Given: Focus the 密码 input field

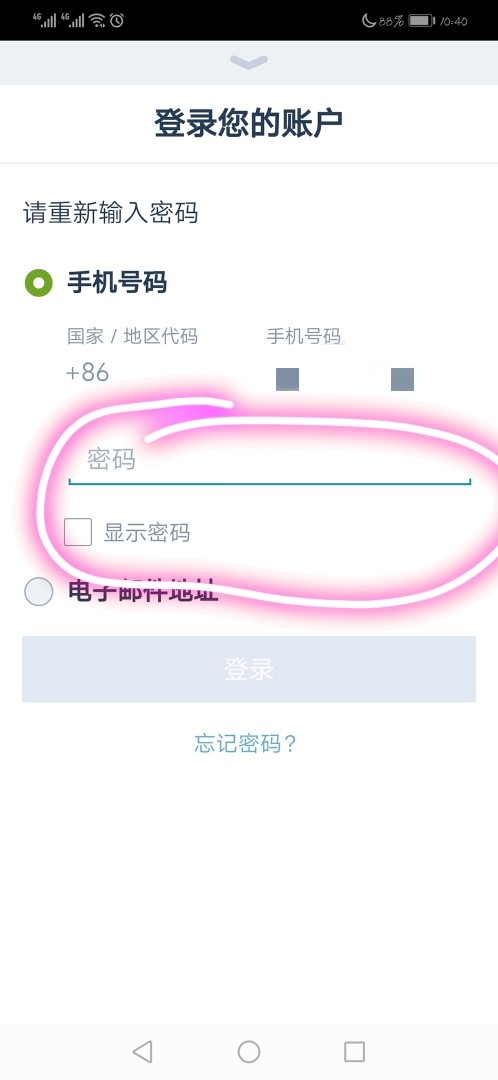Looking at the screenshot, I should click(x=269, y=460).
